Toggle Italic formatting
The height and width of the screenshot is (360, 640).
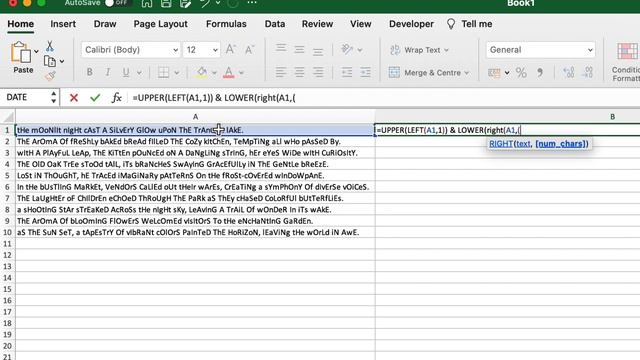click(x=108, y=73)
